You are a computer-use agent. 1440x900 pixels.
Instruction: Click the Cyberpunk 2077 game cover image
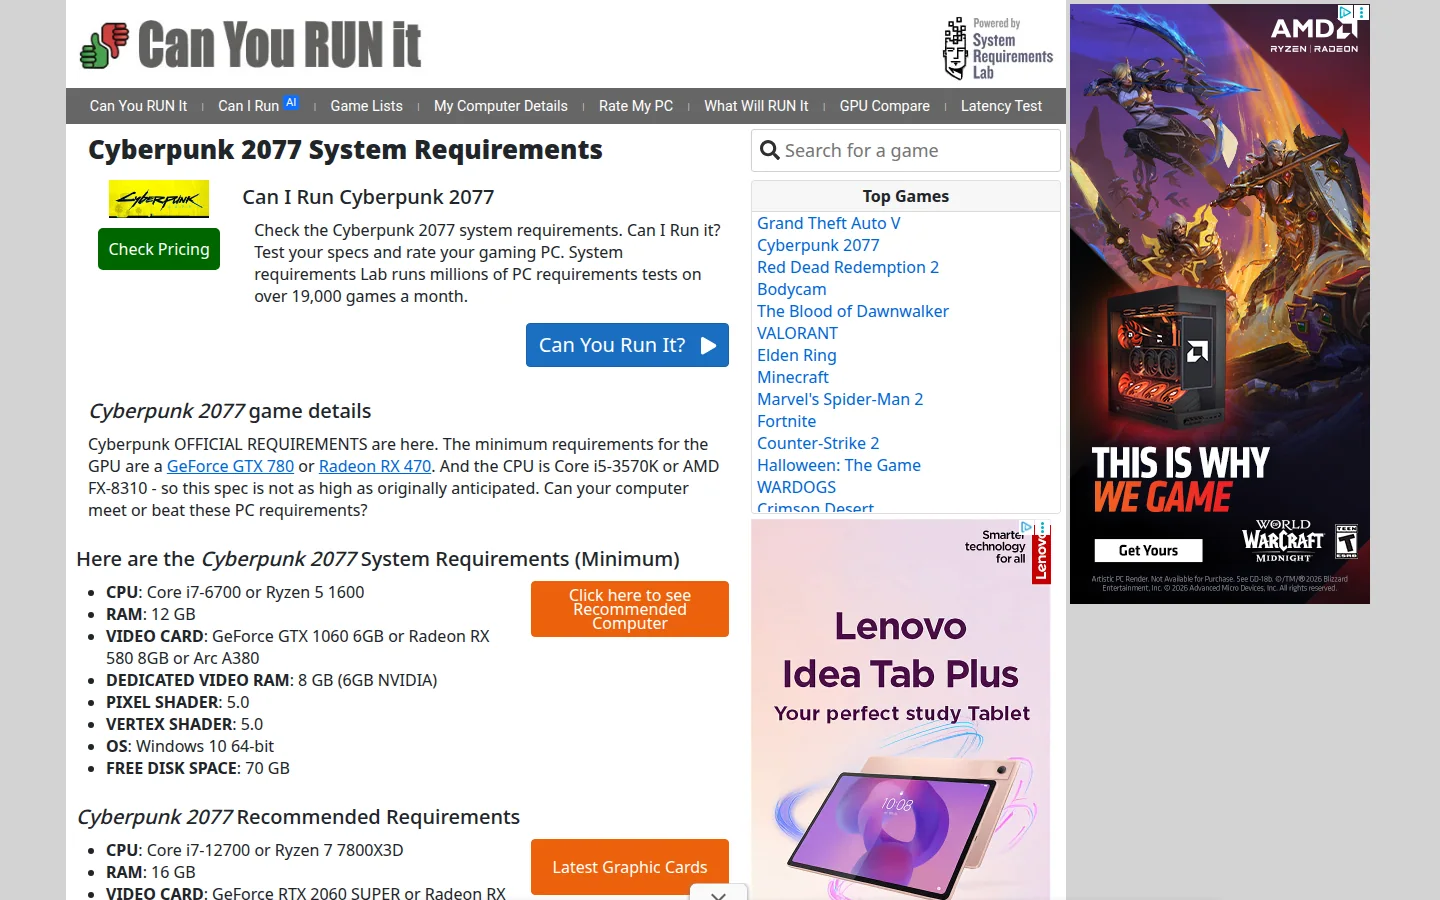pyautogui.click(x=159, y=199)
